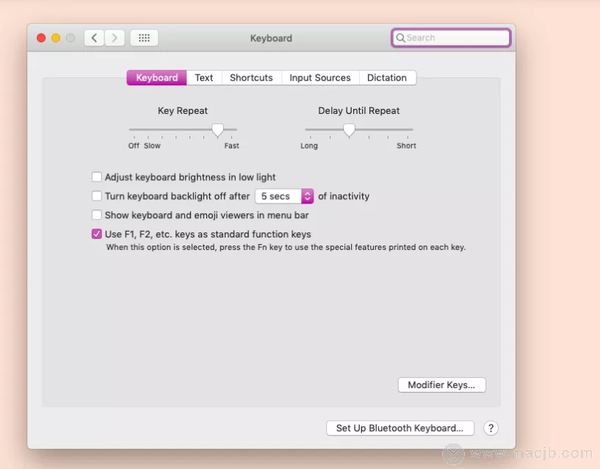Click the Key Repeat slider thumb

[x=218, y=130]
